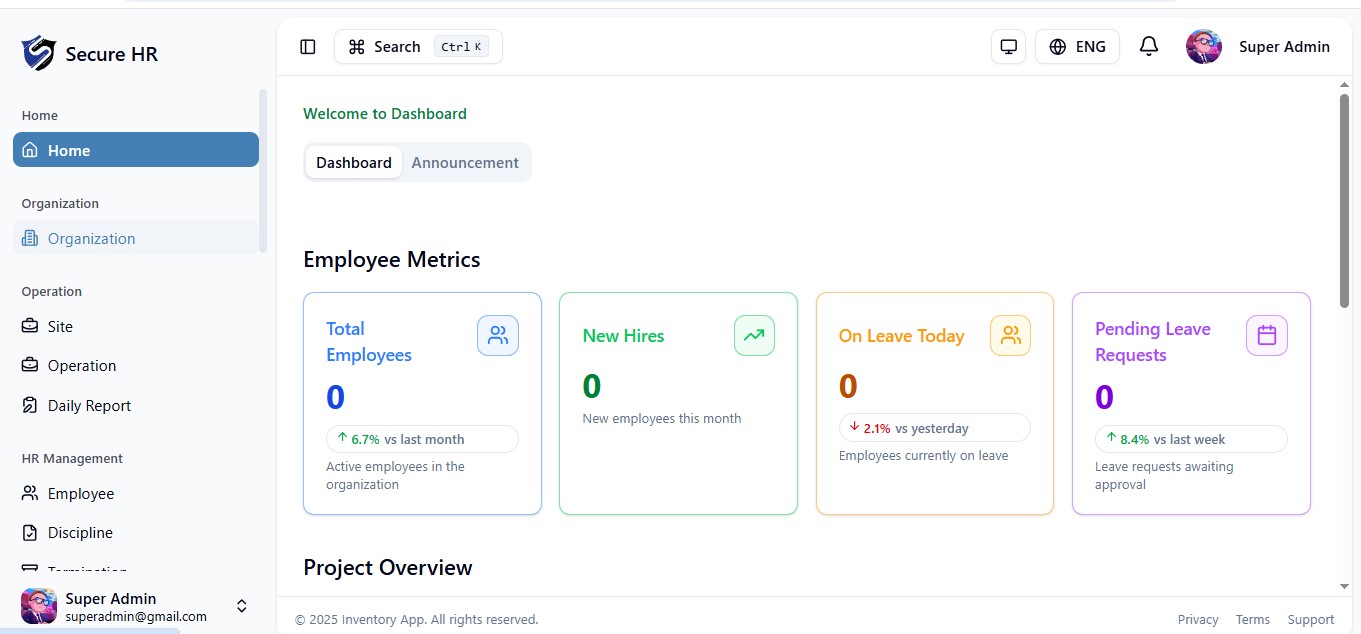Screen dimensions: 1361x634
Task: Click the Total Employees people icon
Action: click(x=498, y=336)
